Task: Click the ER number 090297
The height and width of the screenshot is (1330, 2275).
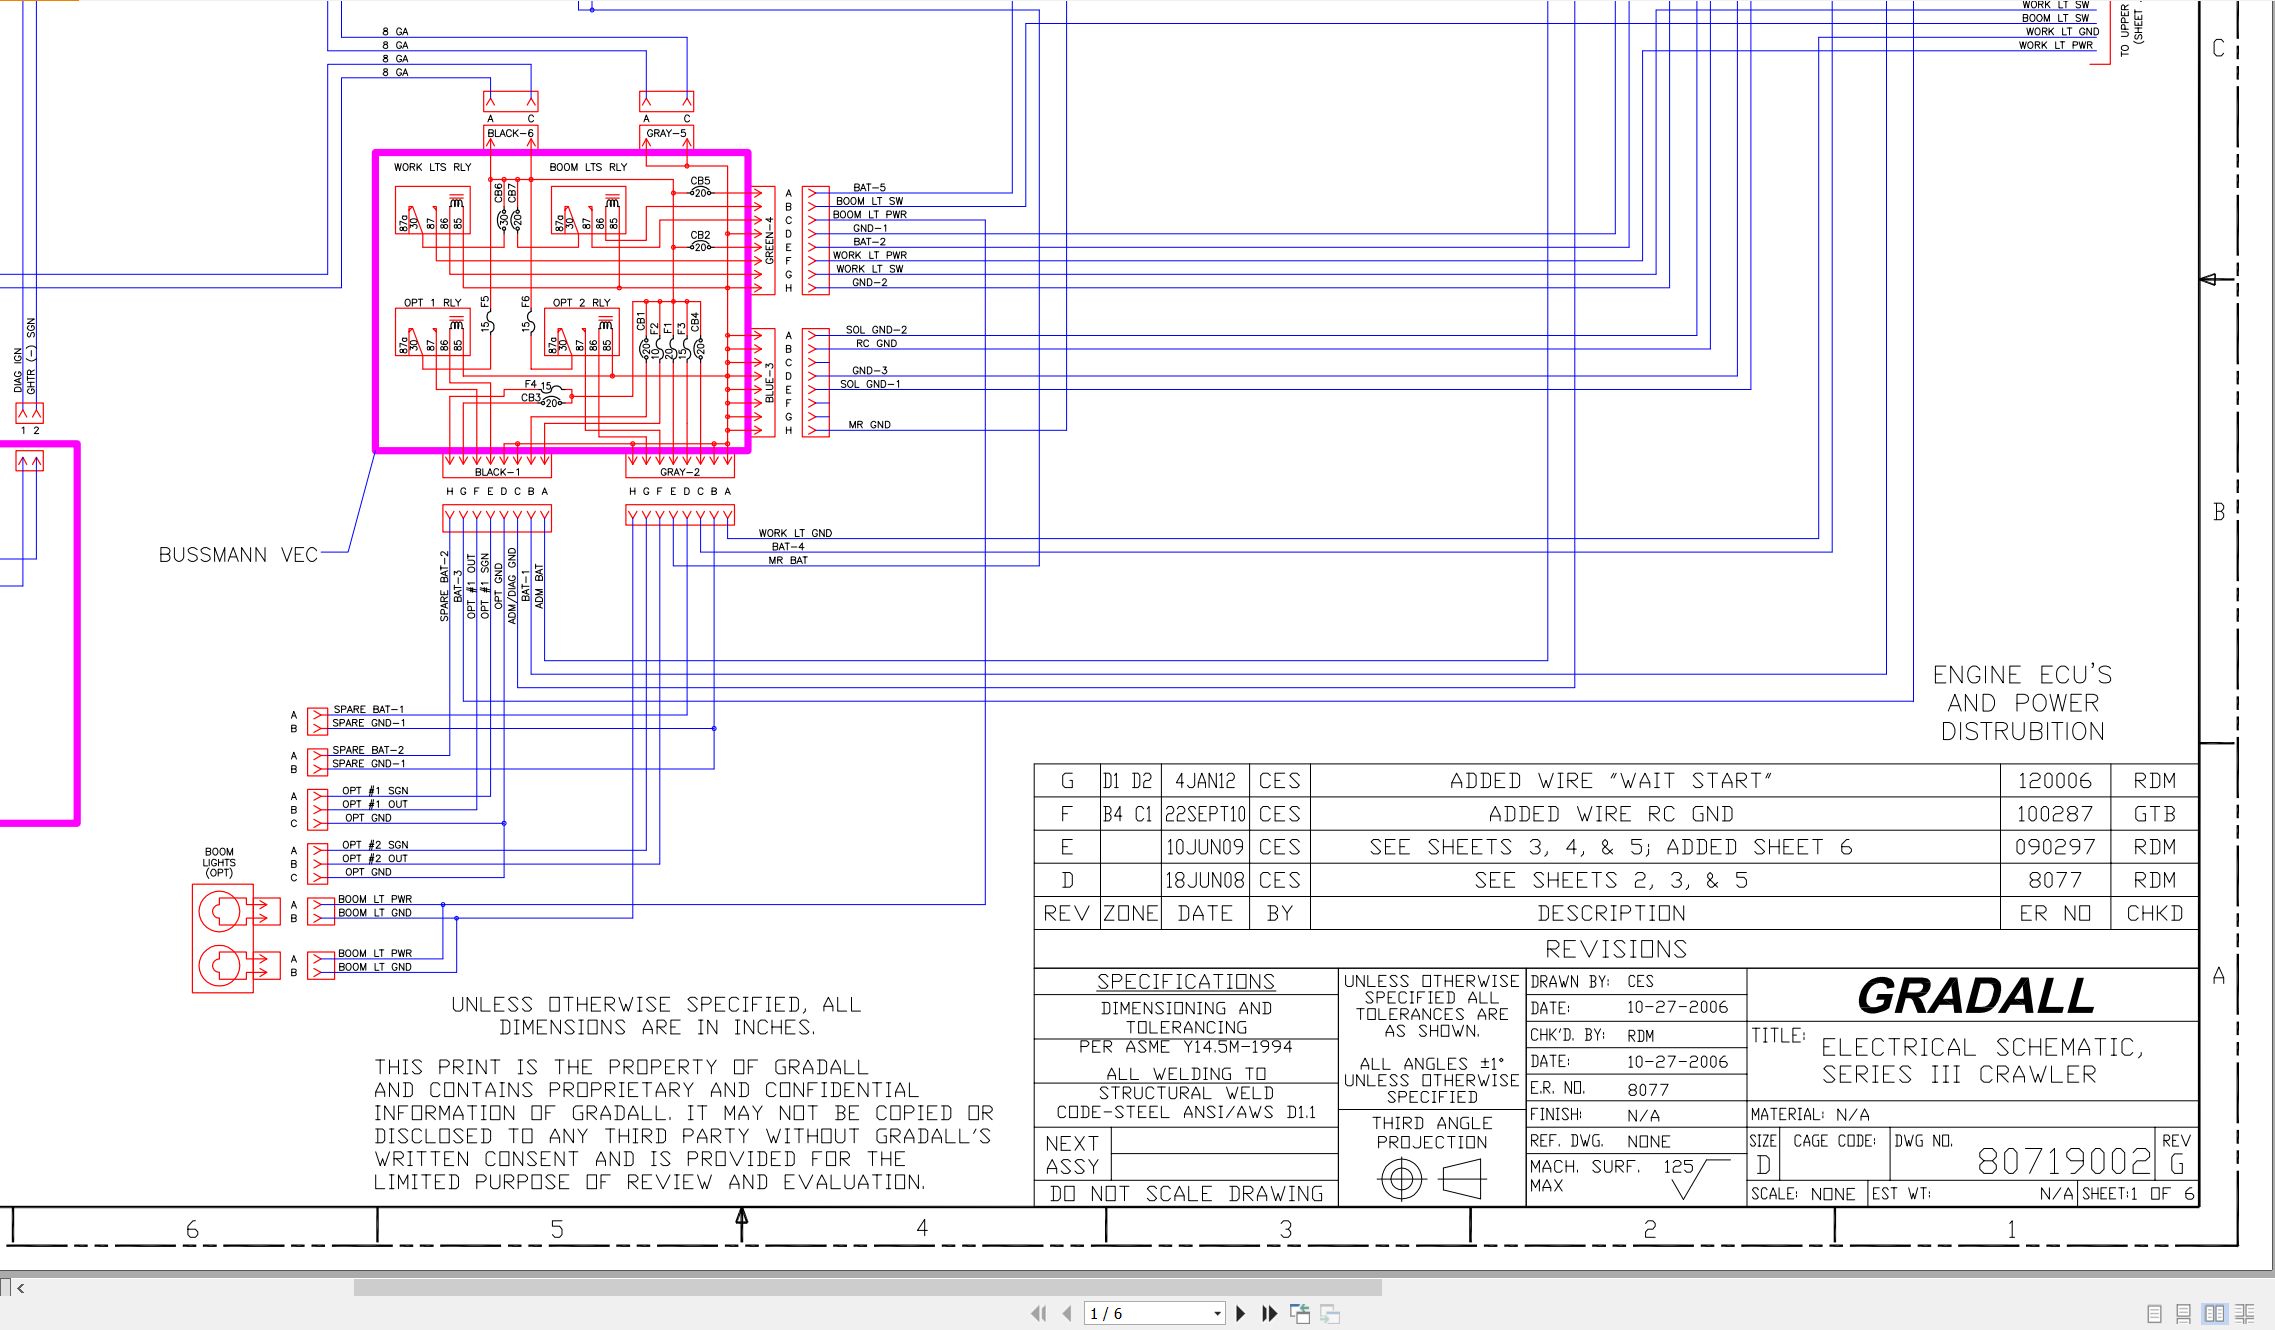Action: point(2055,847)
